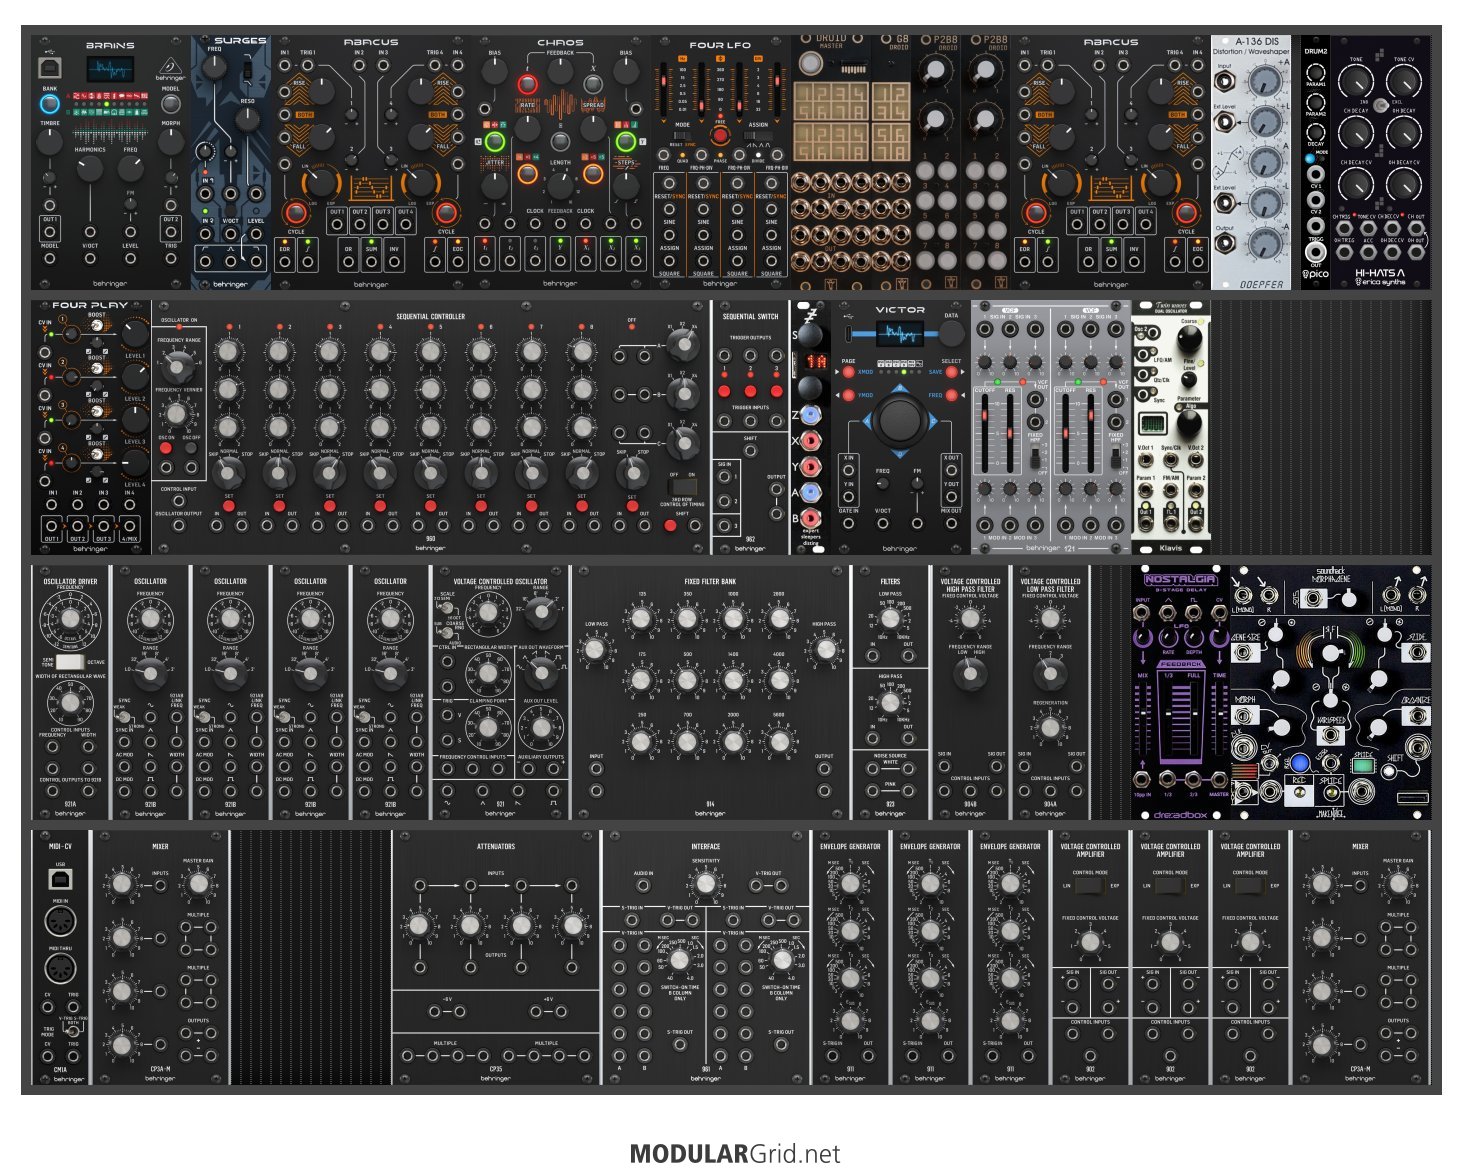Click the YMOD button on Victor
This screenshot has height=1175, width=1472.
point(848,395)
